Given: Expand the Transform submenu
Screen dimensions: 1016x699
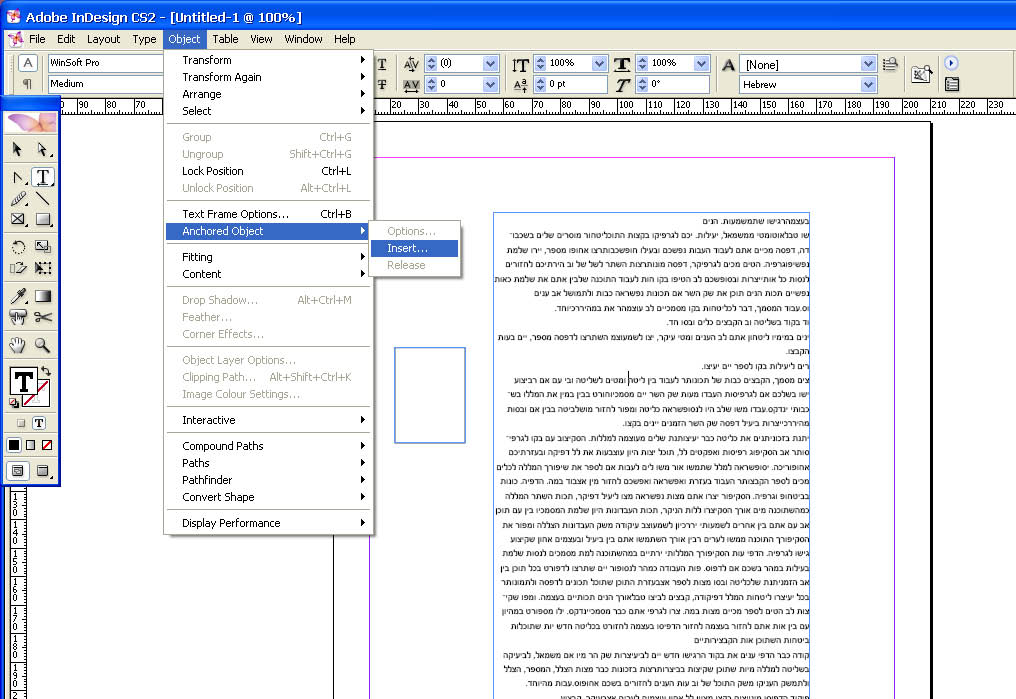Looking at the screenshot, I should [x=269, y=60].
